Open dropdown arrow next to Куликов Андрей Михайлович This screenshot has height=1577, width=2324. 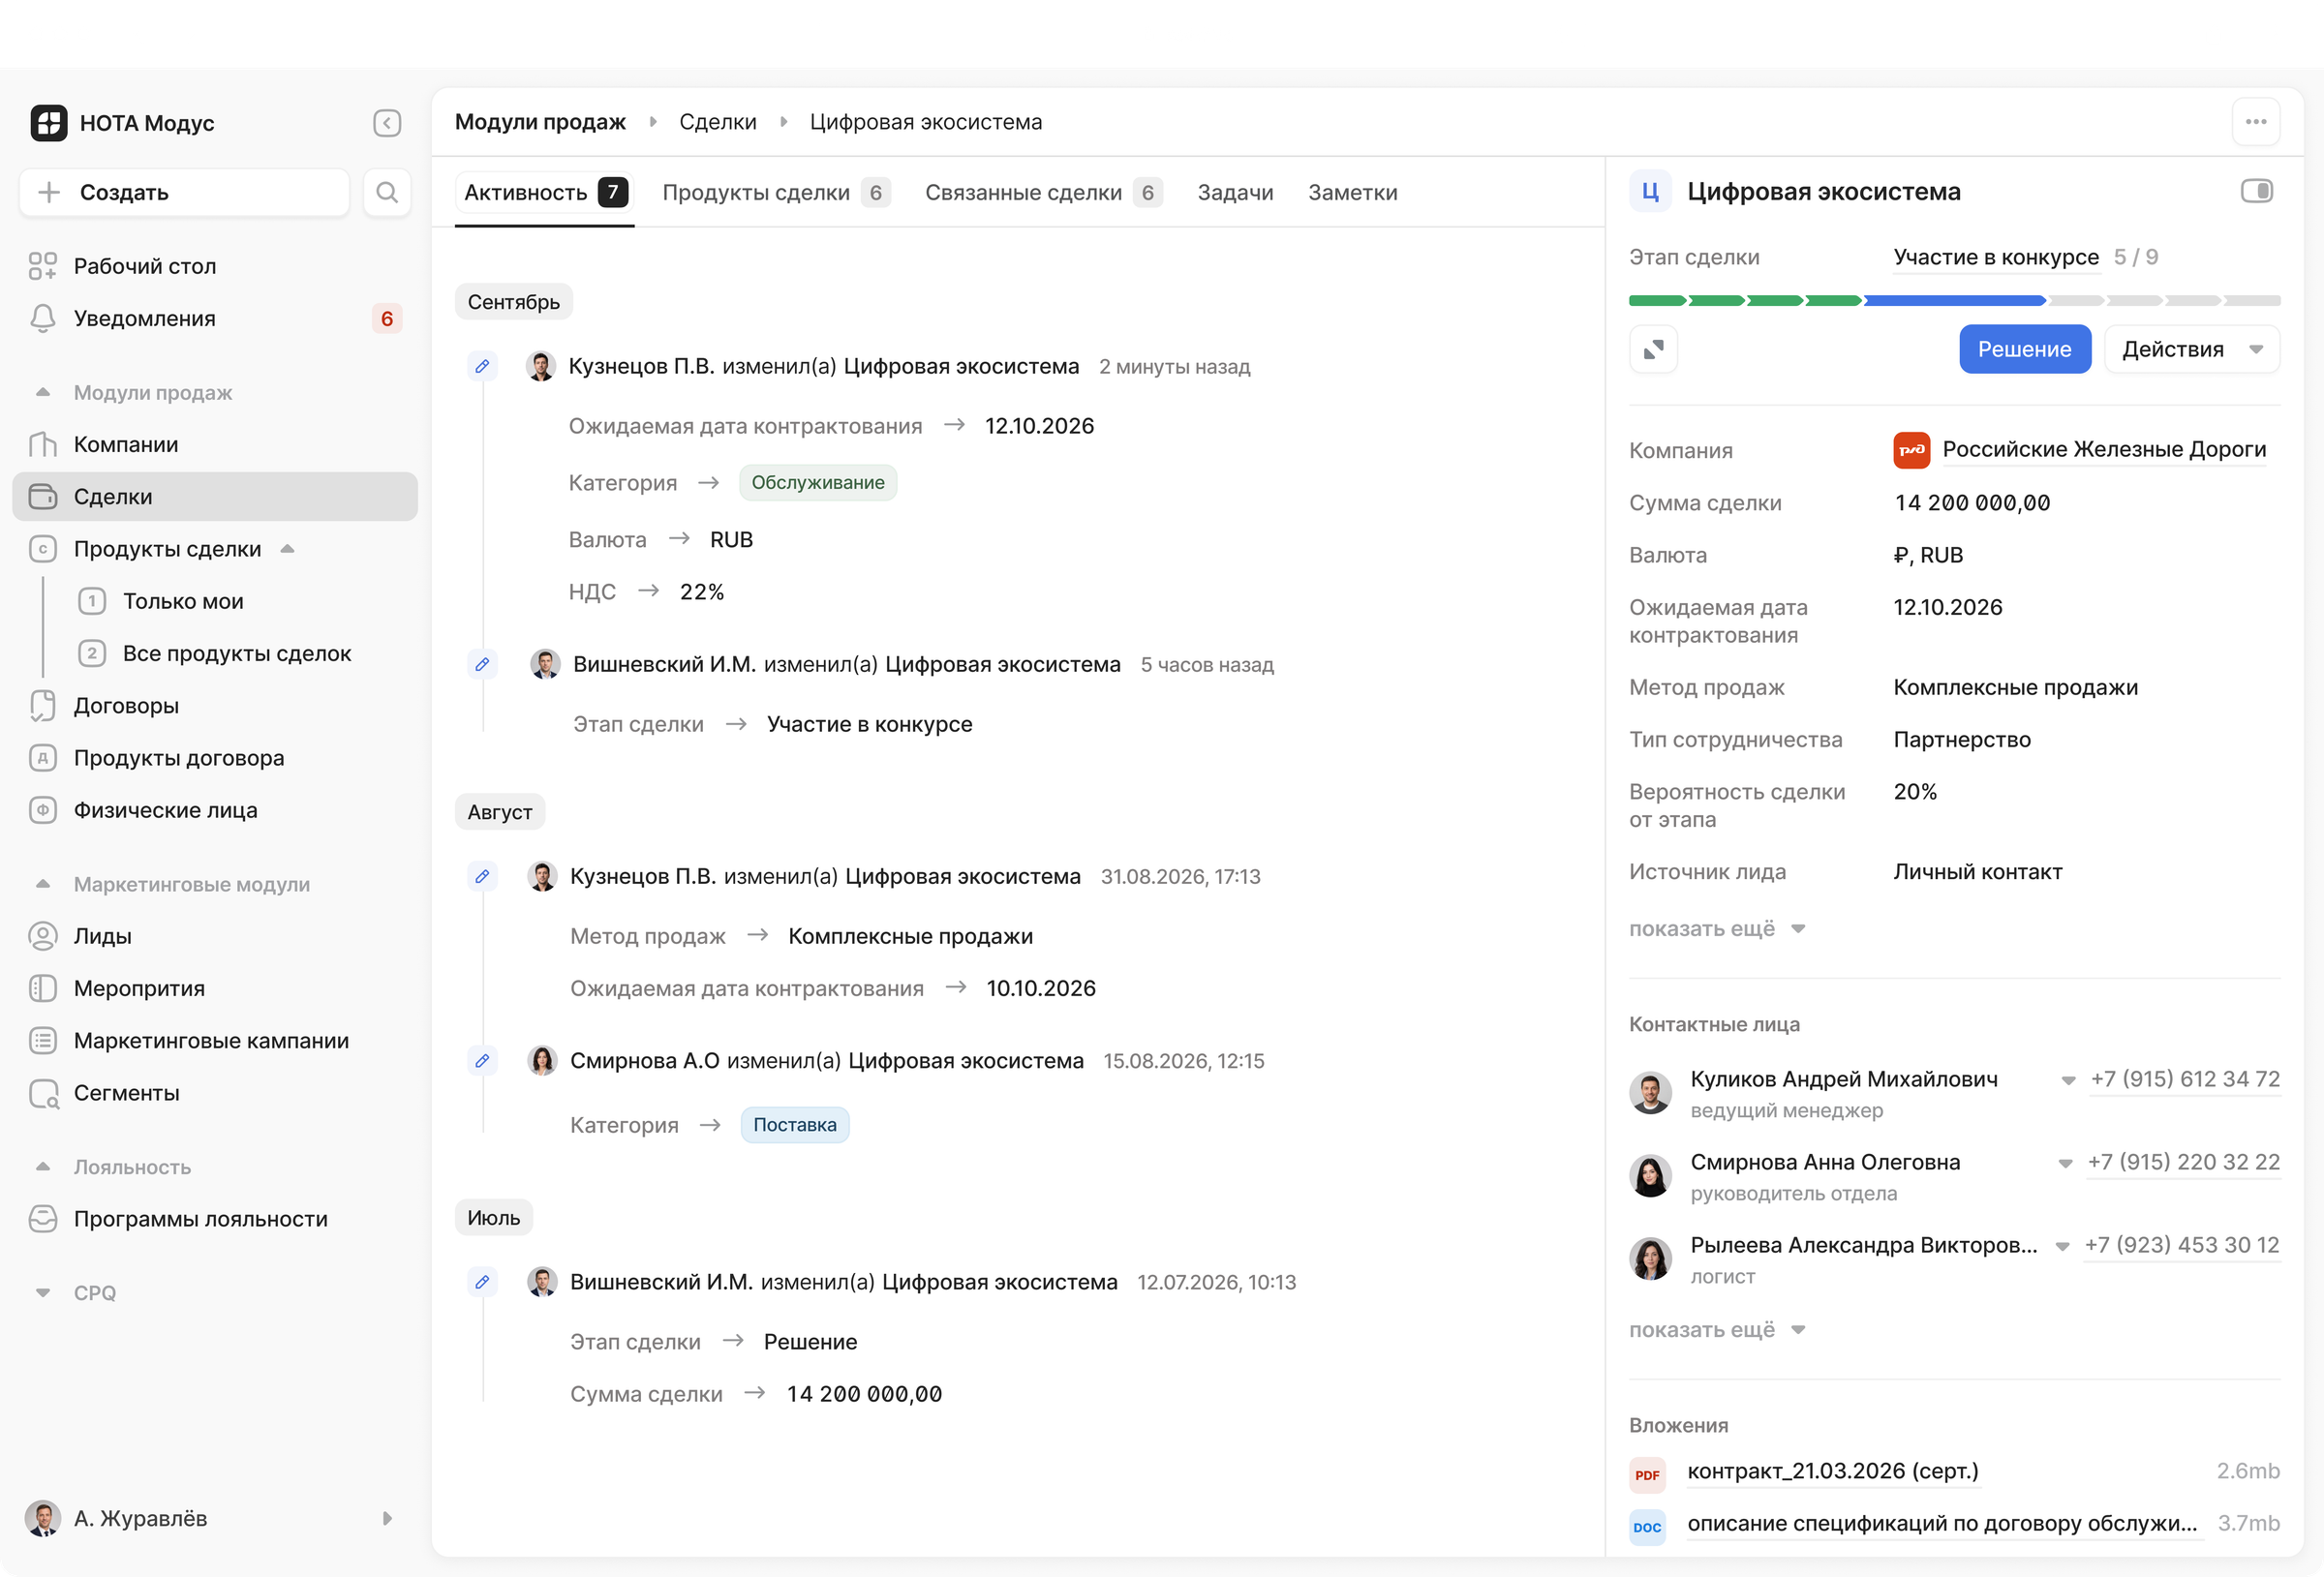2068,1080
